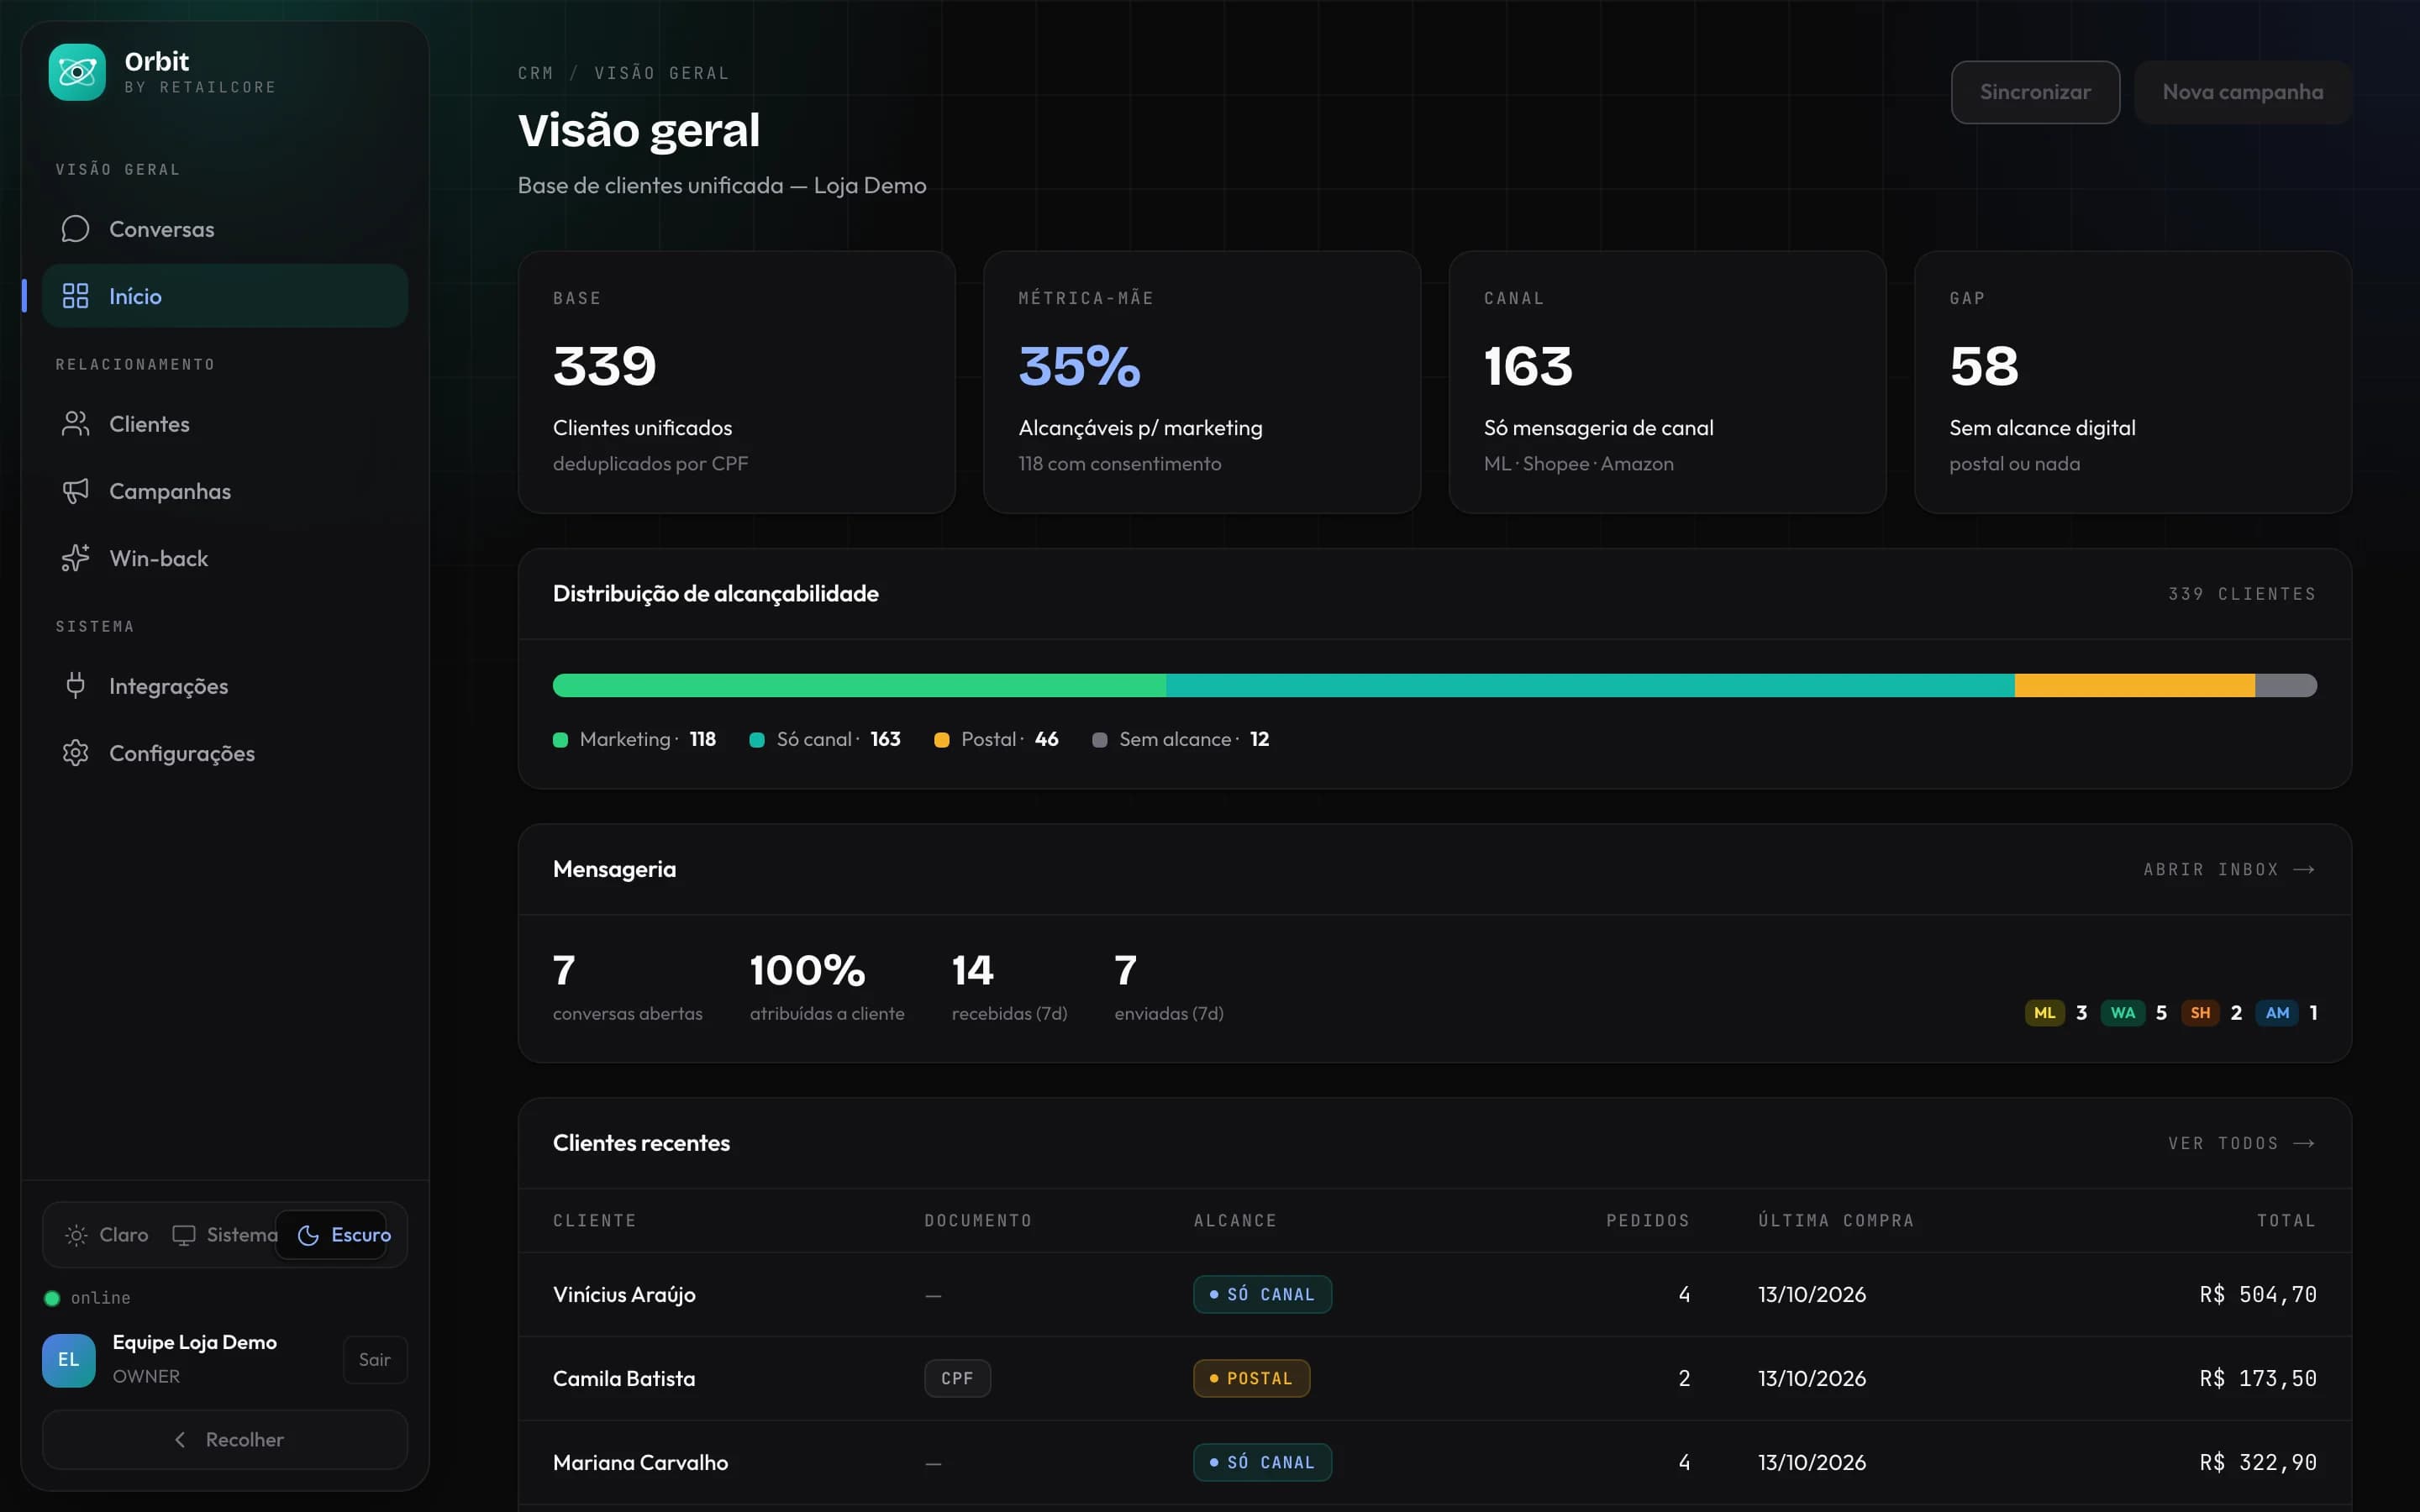This screenshot has height=1512, width=2420.
Task: Click the EL user avatar
Action: pos(69,1360)
